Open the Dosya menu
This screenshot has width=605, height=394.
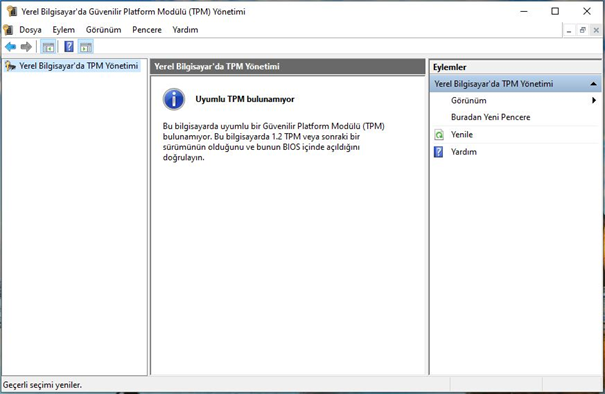[30, 30]
